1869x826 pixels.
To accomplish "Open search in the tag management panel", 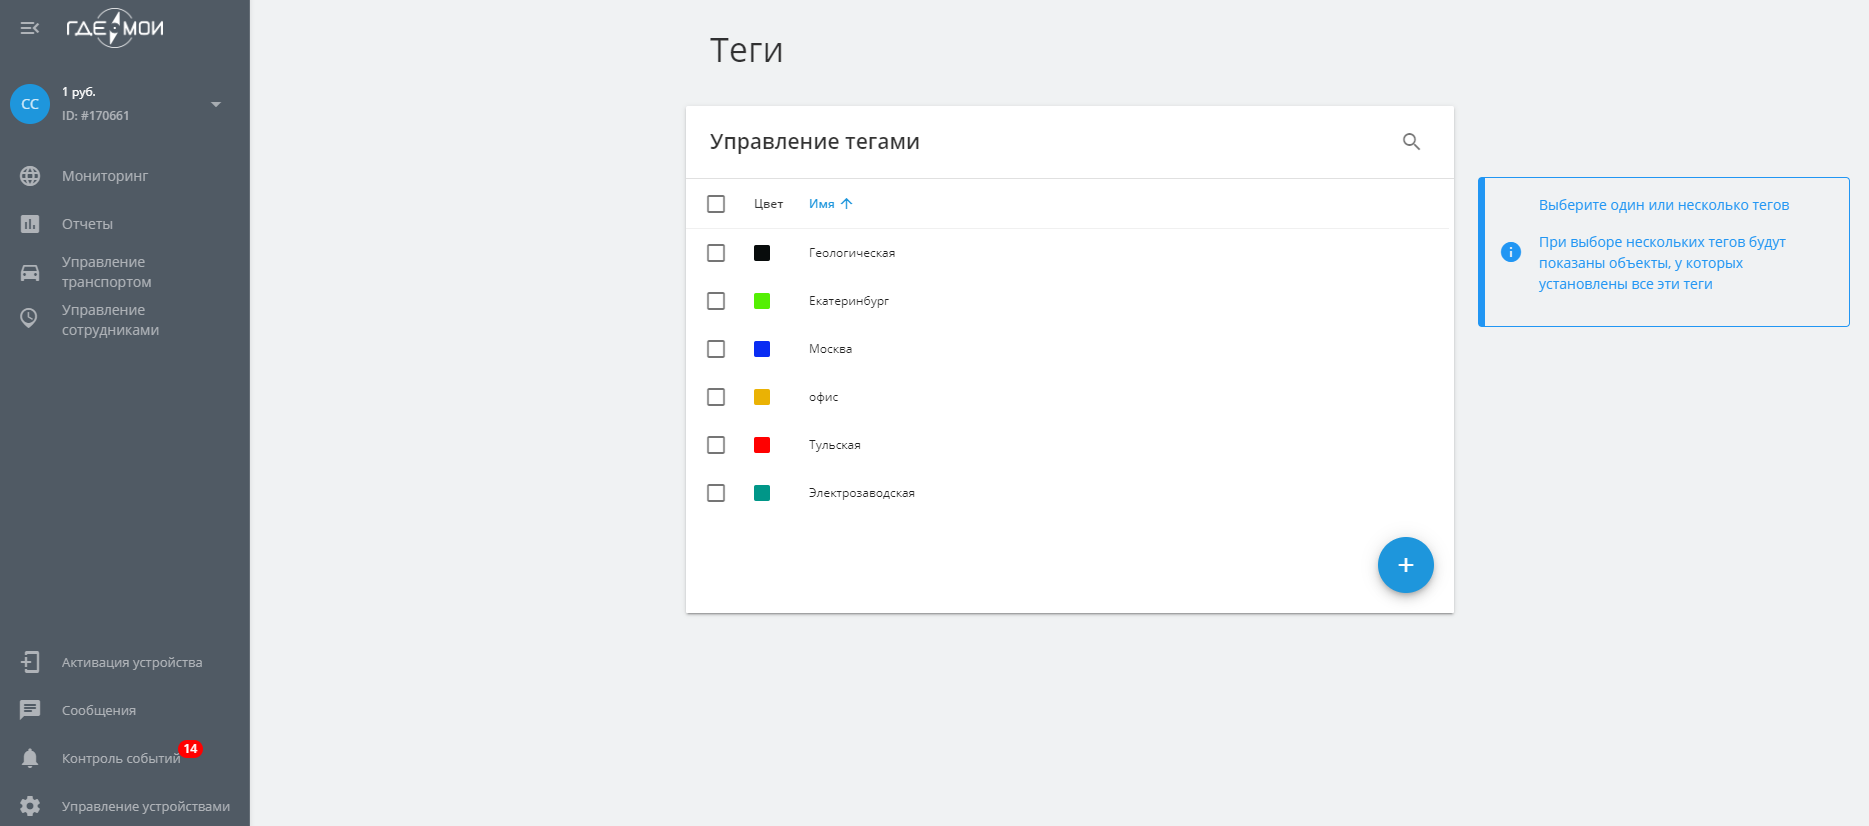I will (1411, 142).
